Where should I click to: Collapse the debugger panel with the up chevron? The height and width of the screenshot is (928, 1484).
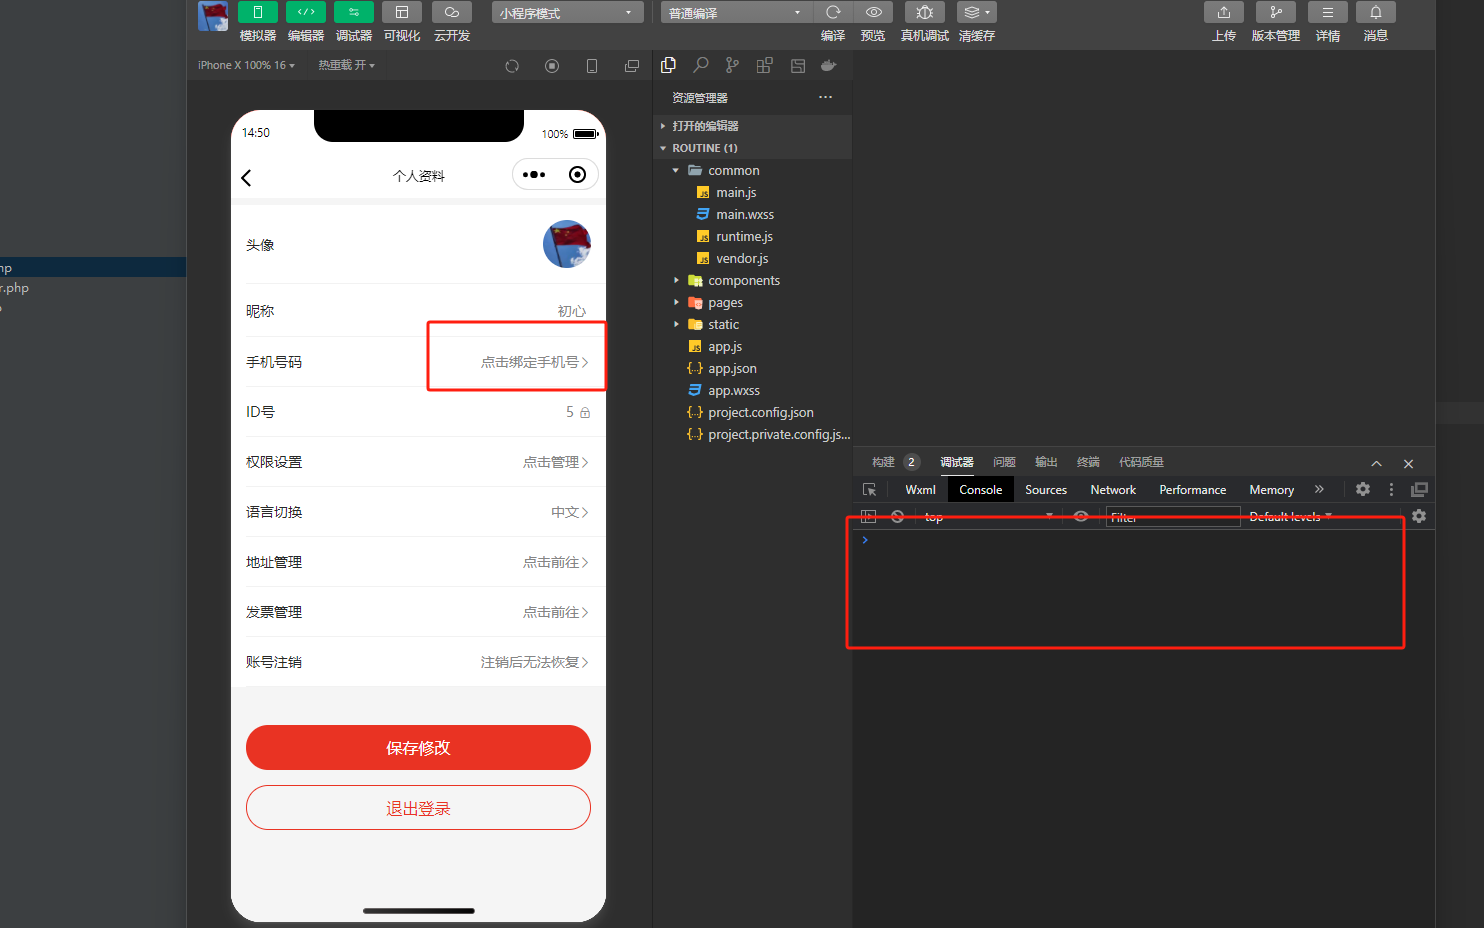pyautogui.click(x=1376, y=464)
